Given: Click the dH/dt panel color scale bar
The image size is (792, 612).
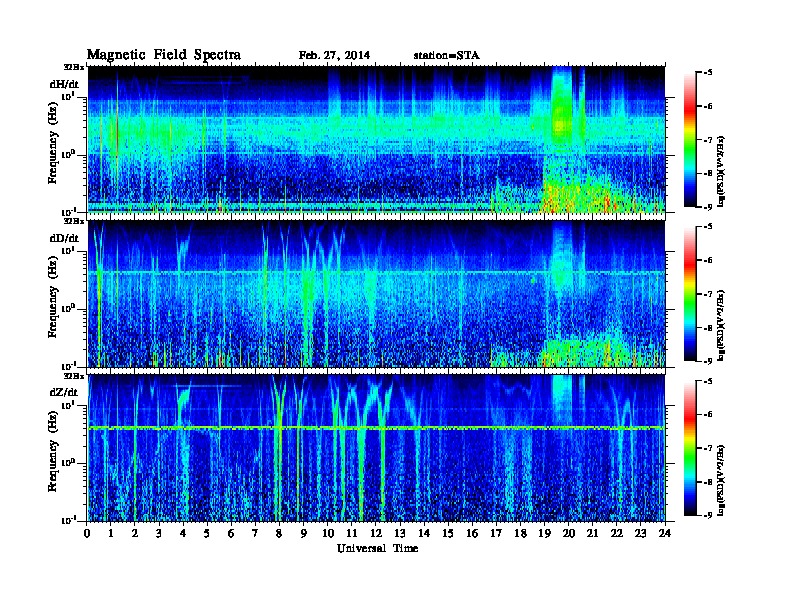Looking at the screenshot, I should (x=690, y=140).
